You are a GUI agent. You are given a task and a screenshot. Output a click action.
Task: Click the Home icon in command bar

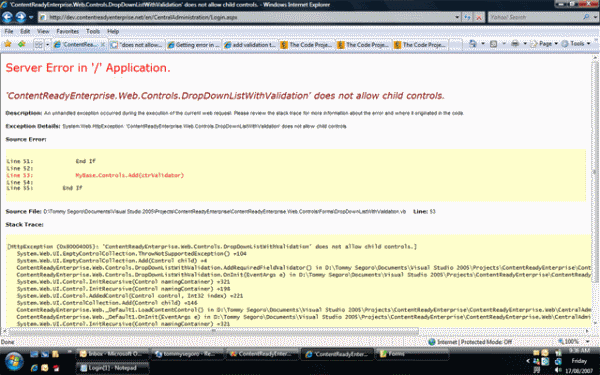(473, 44)
